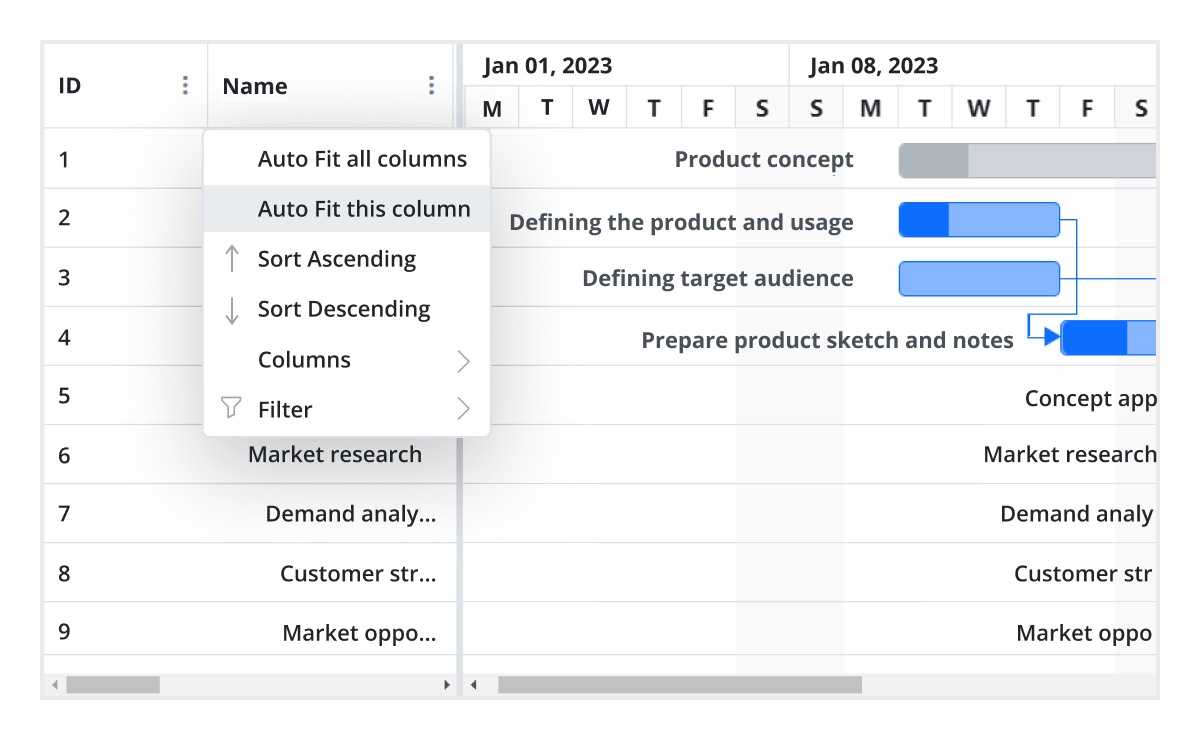Click the left arrow on the grid scrollbar

point(56,685)
